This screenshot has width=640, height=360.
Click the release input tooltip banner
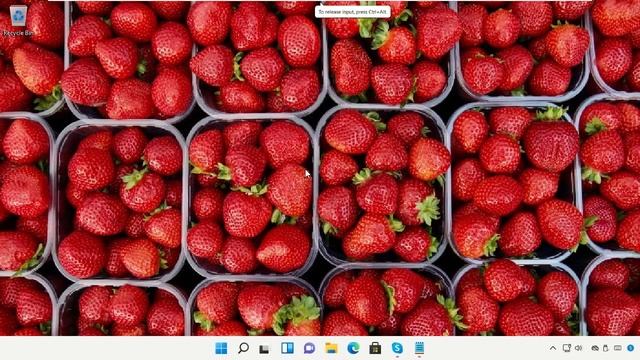click(x=353, y=12)
